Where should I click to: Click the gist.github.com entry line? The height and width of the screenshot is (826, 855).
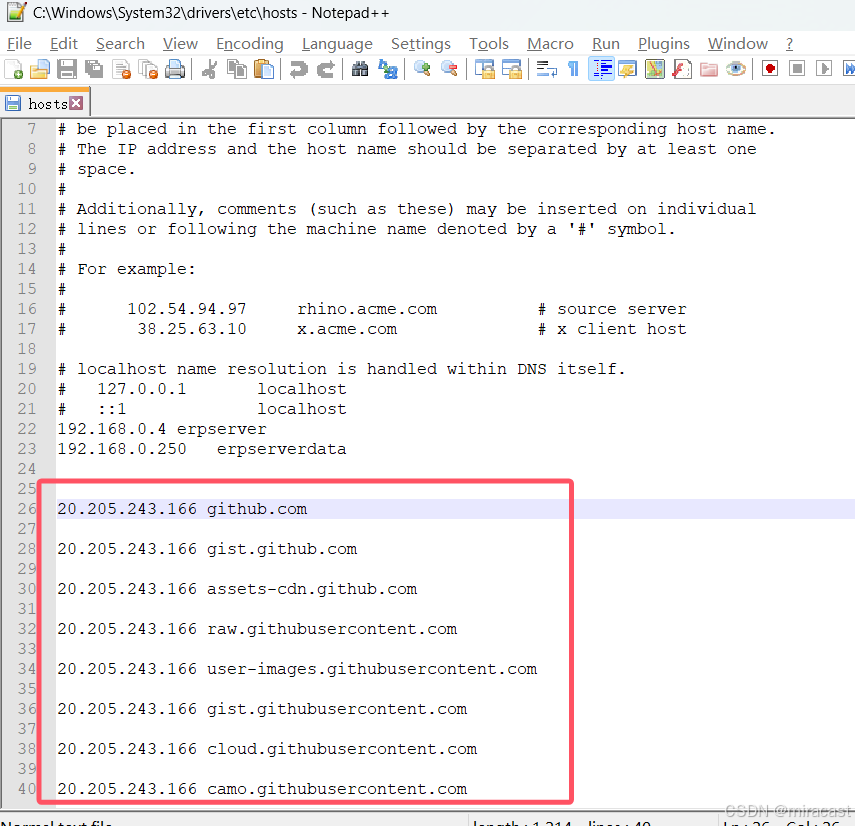tap(207, 549)
